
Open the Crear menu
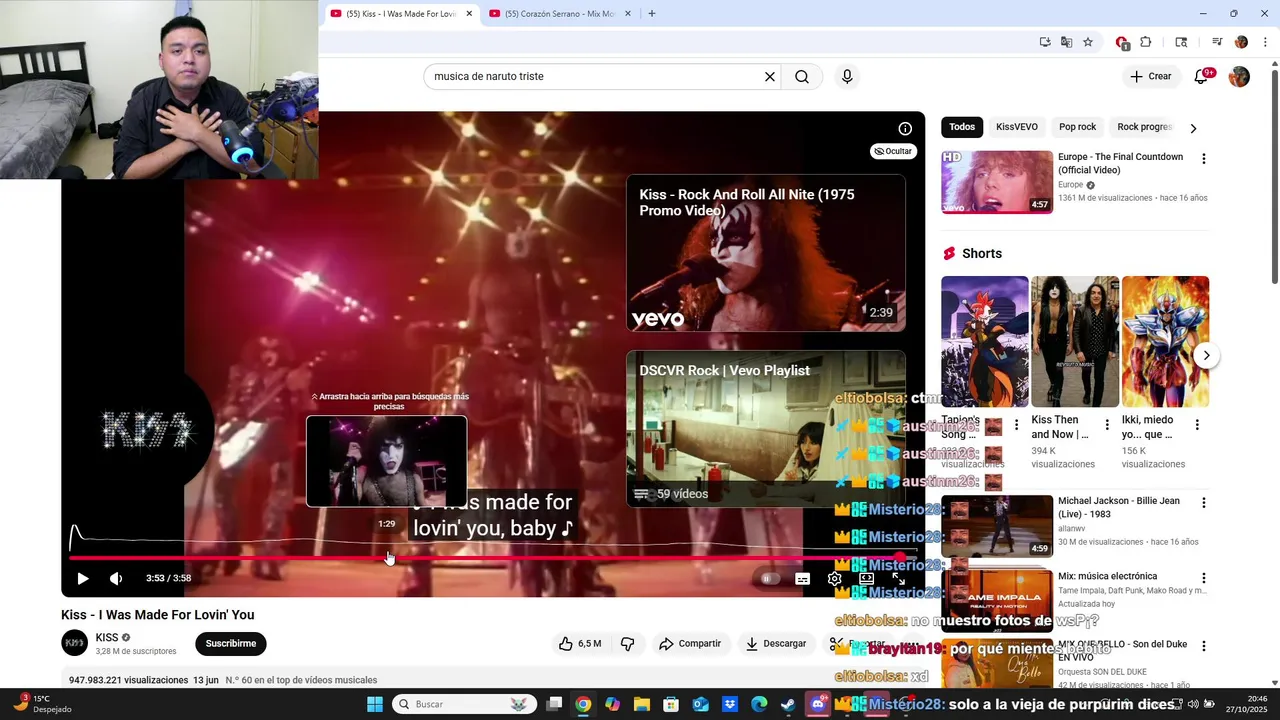coord(1151,77)
